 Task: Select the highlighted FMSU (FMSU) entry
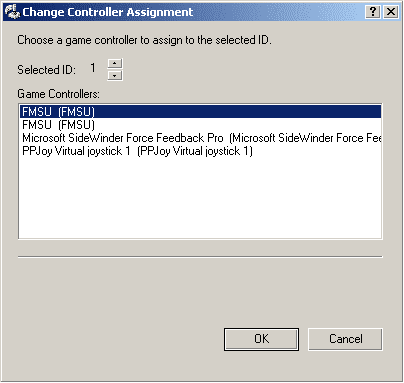[200, 112]
